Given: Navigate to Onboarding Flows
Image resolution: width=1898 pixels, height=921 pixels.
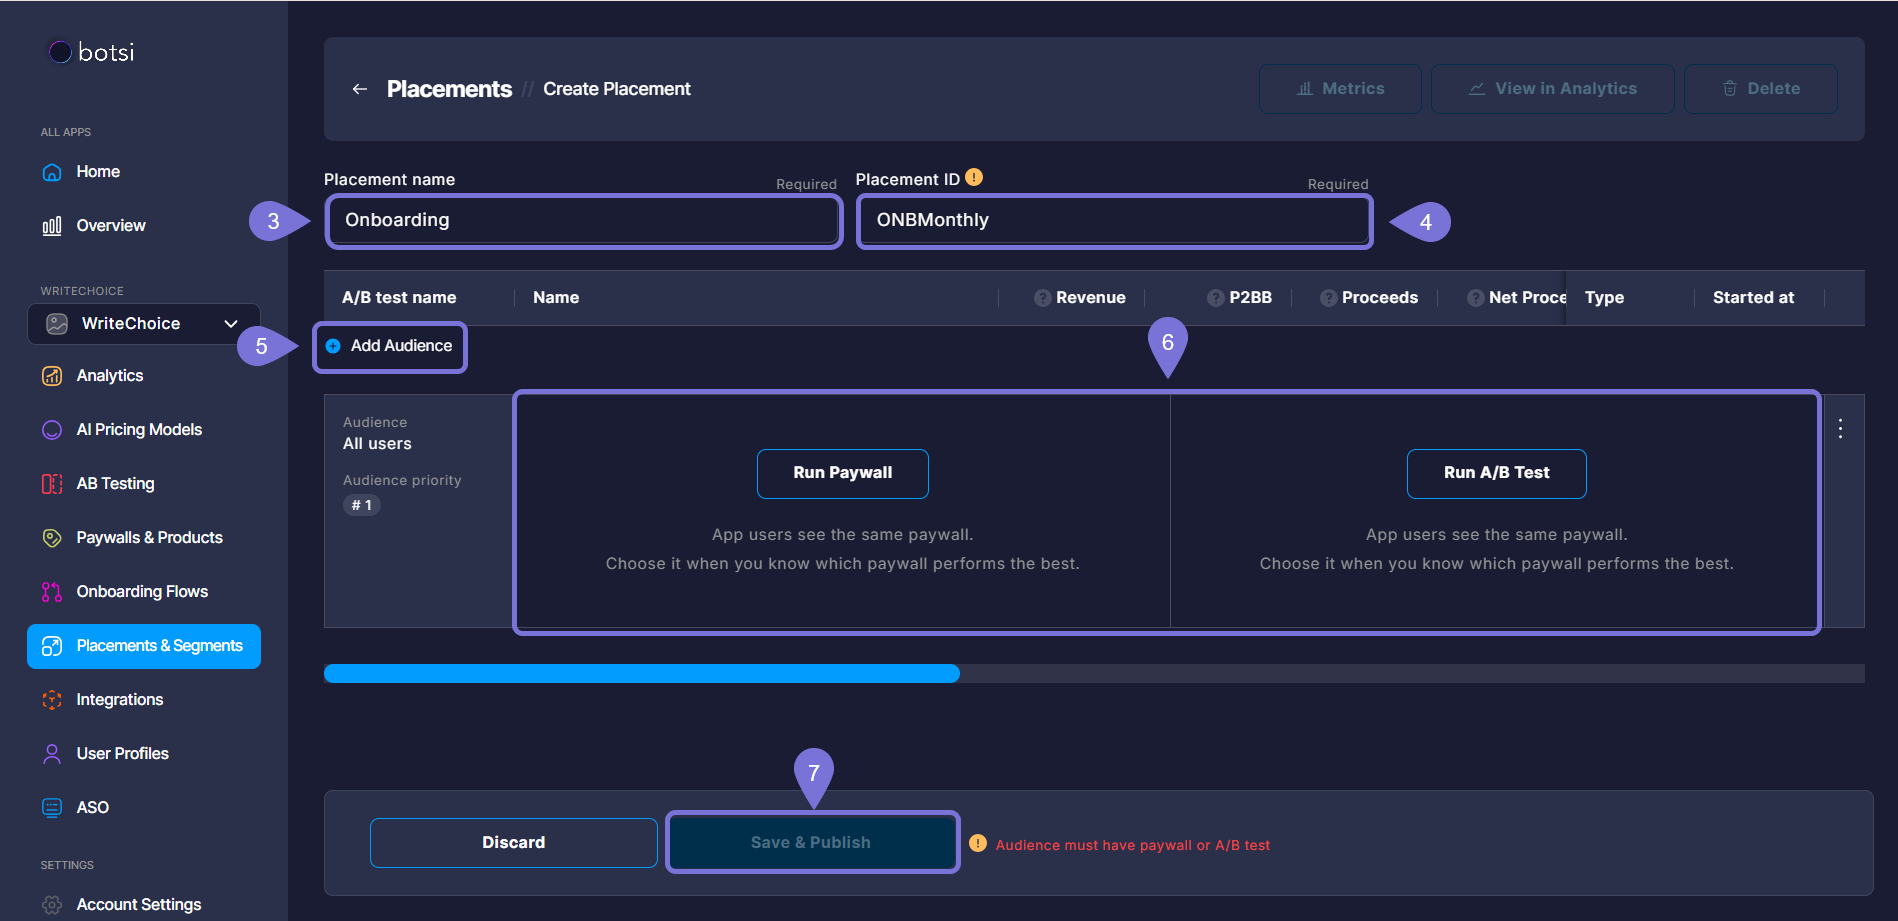Looking at the screenshot, I should click(142, 592).
